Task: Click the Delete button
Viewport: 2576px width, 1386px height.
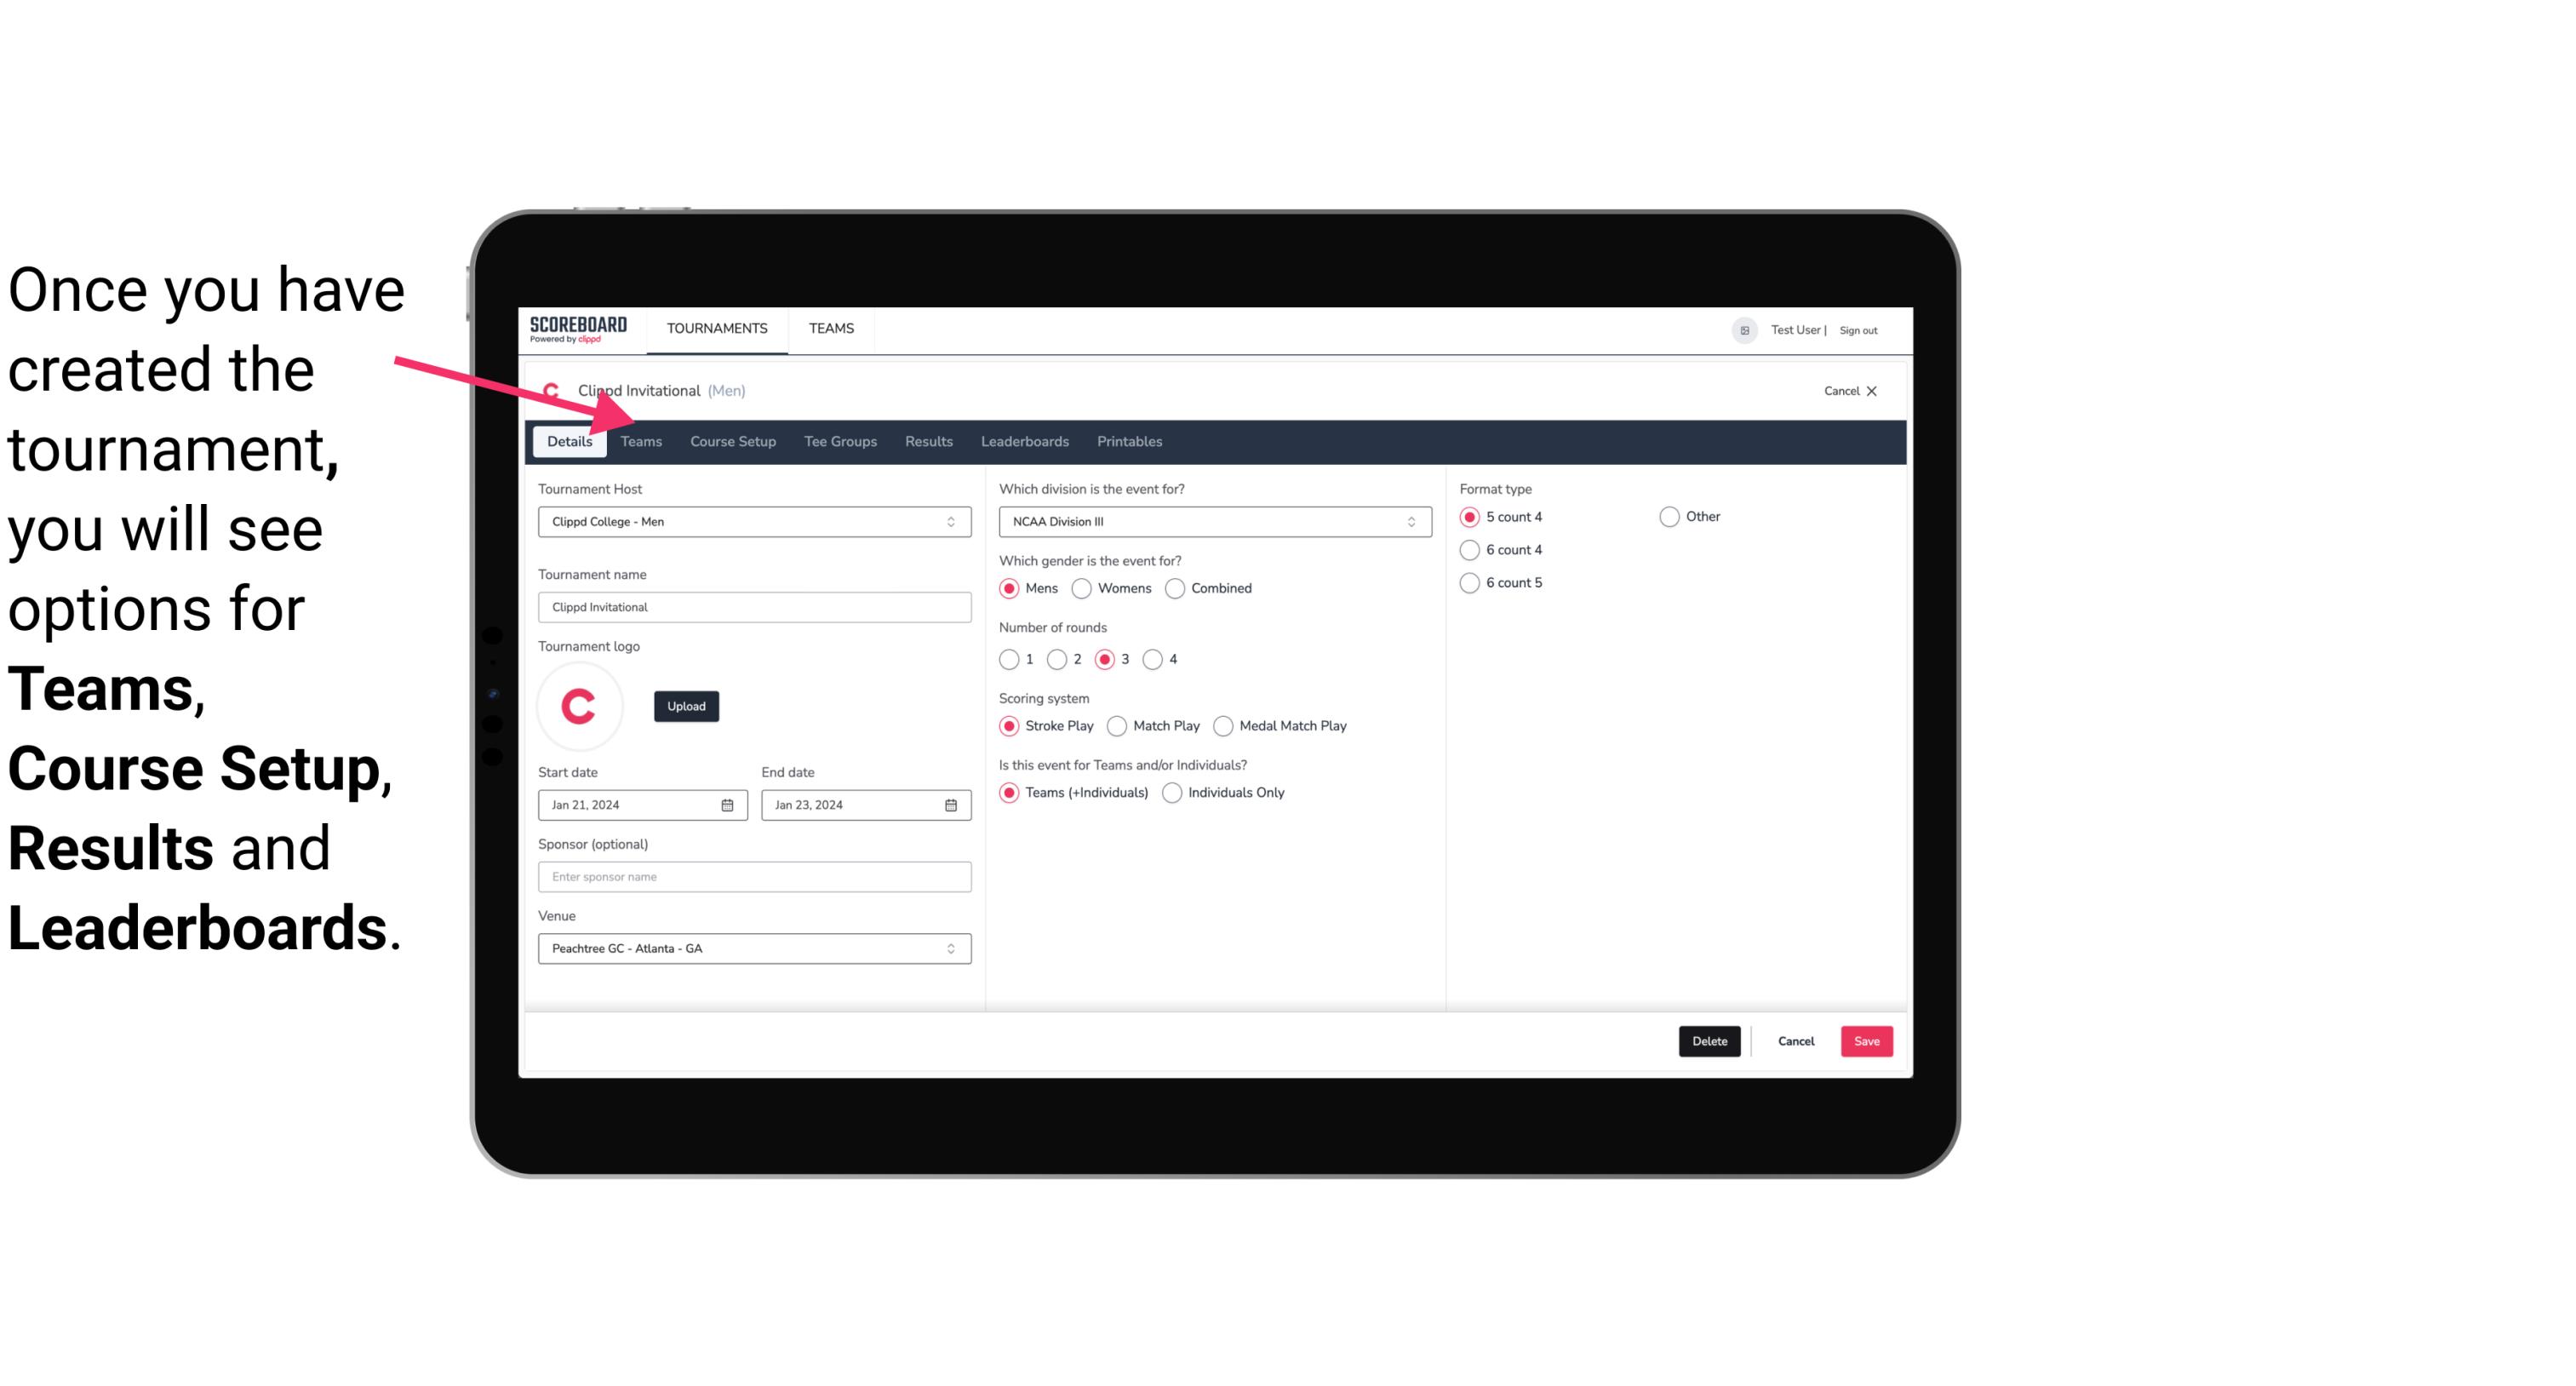Action: [x=1709, y=1041]
